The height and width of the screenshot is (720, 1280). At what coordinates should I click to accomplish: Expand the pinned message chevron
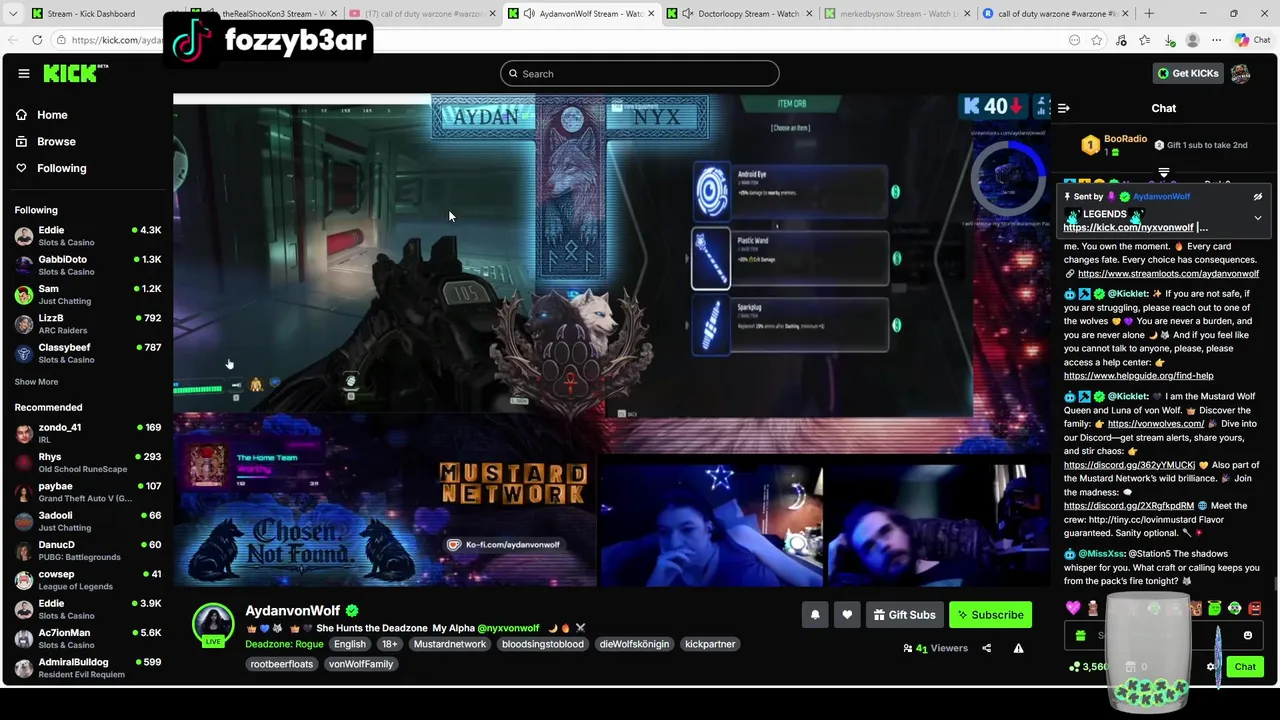pyautogui.click(x=1258, y=217)
